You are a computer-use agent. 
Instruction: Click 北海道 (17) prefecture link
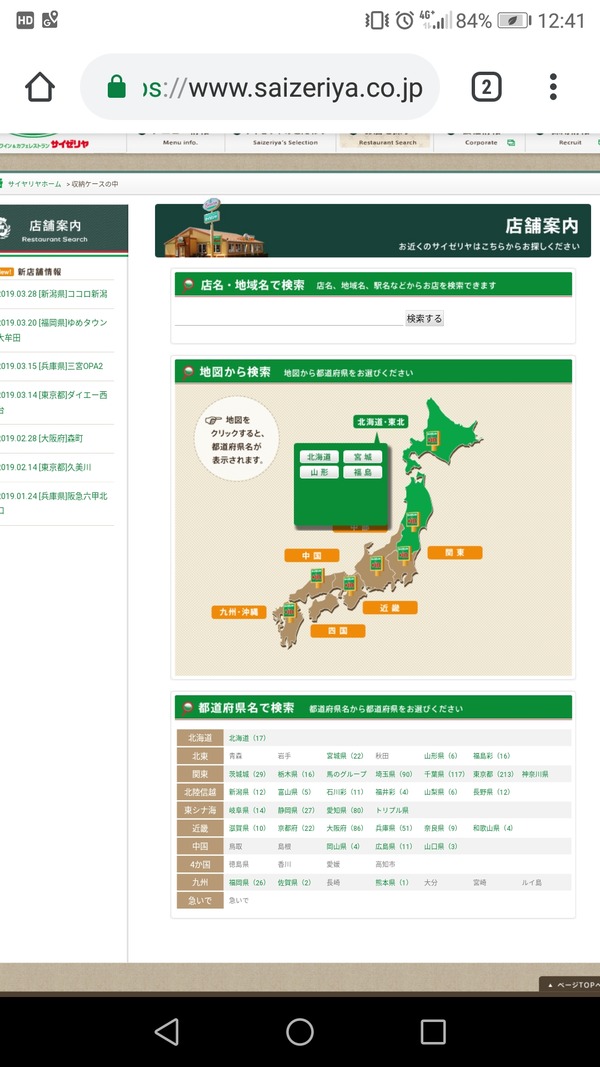pyautogui.click(x=247, y=738)
